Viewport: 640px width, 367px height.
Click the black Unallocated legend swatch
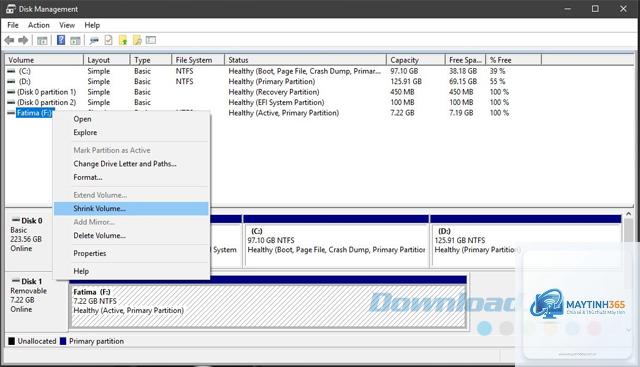coord(11,341)
